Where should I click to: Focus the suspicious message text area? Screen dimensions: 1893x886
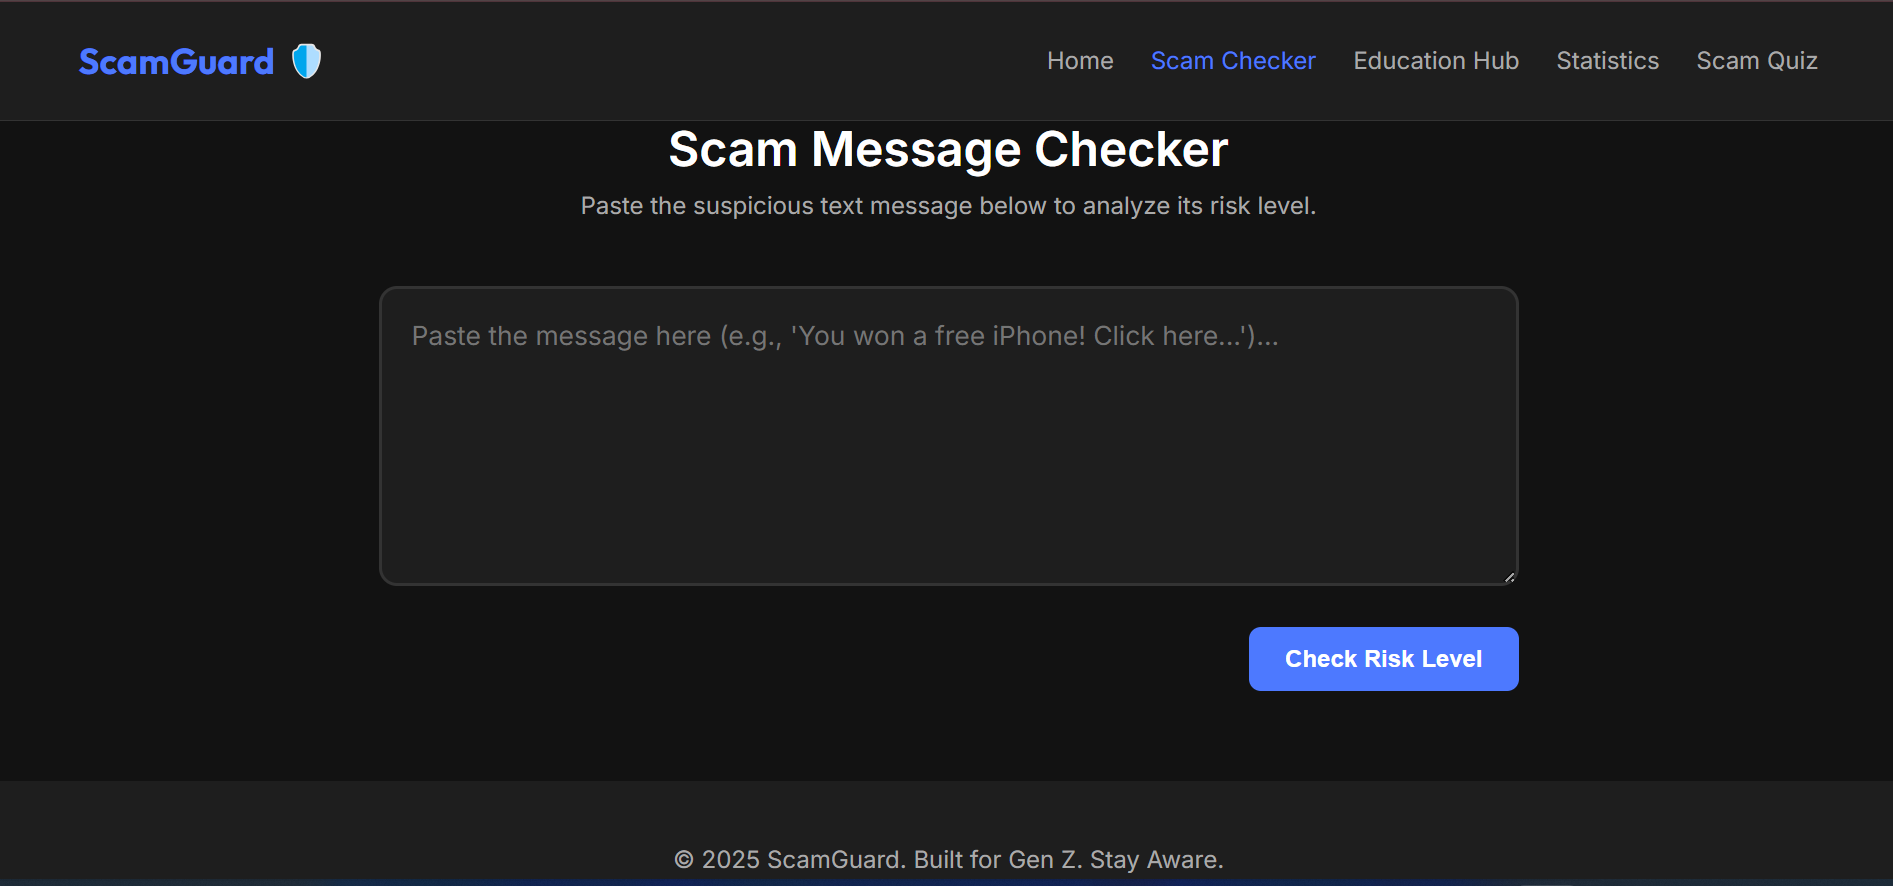click(949, 436)
